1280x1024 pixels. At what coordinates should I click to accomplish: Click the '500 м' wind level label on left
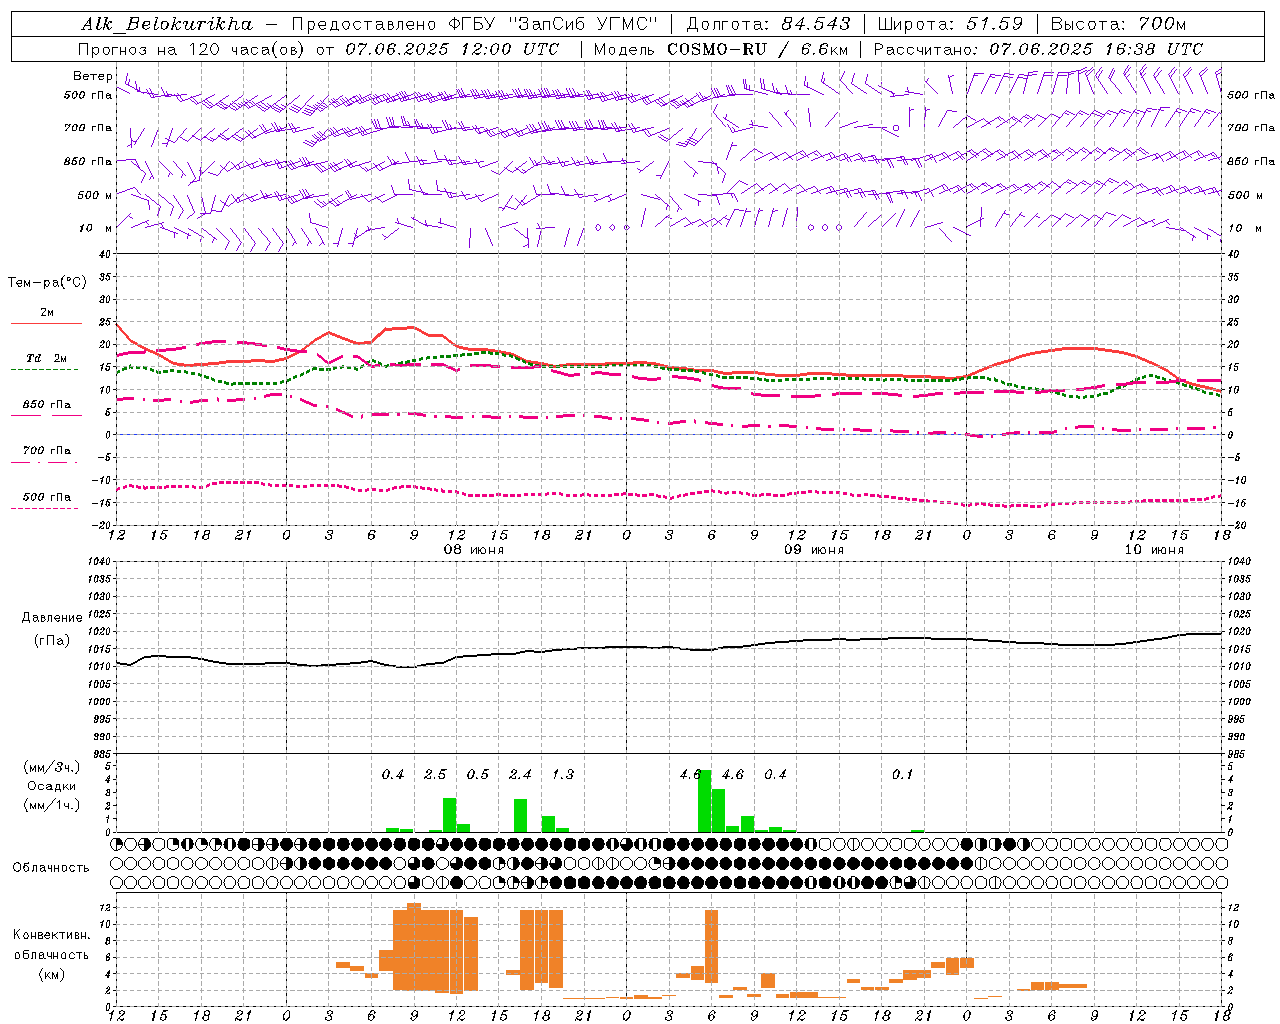click(x=95, y=195)
